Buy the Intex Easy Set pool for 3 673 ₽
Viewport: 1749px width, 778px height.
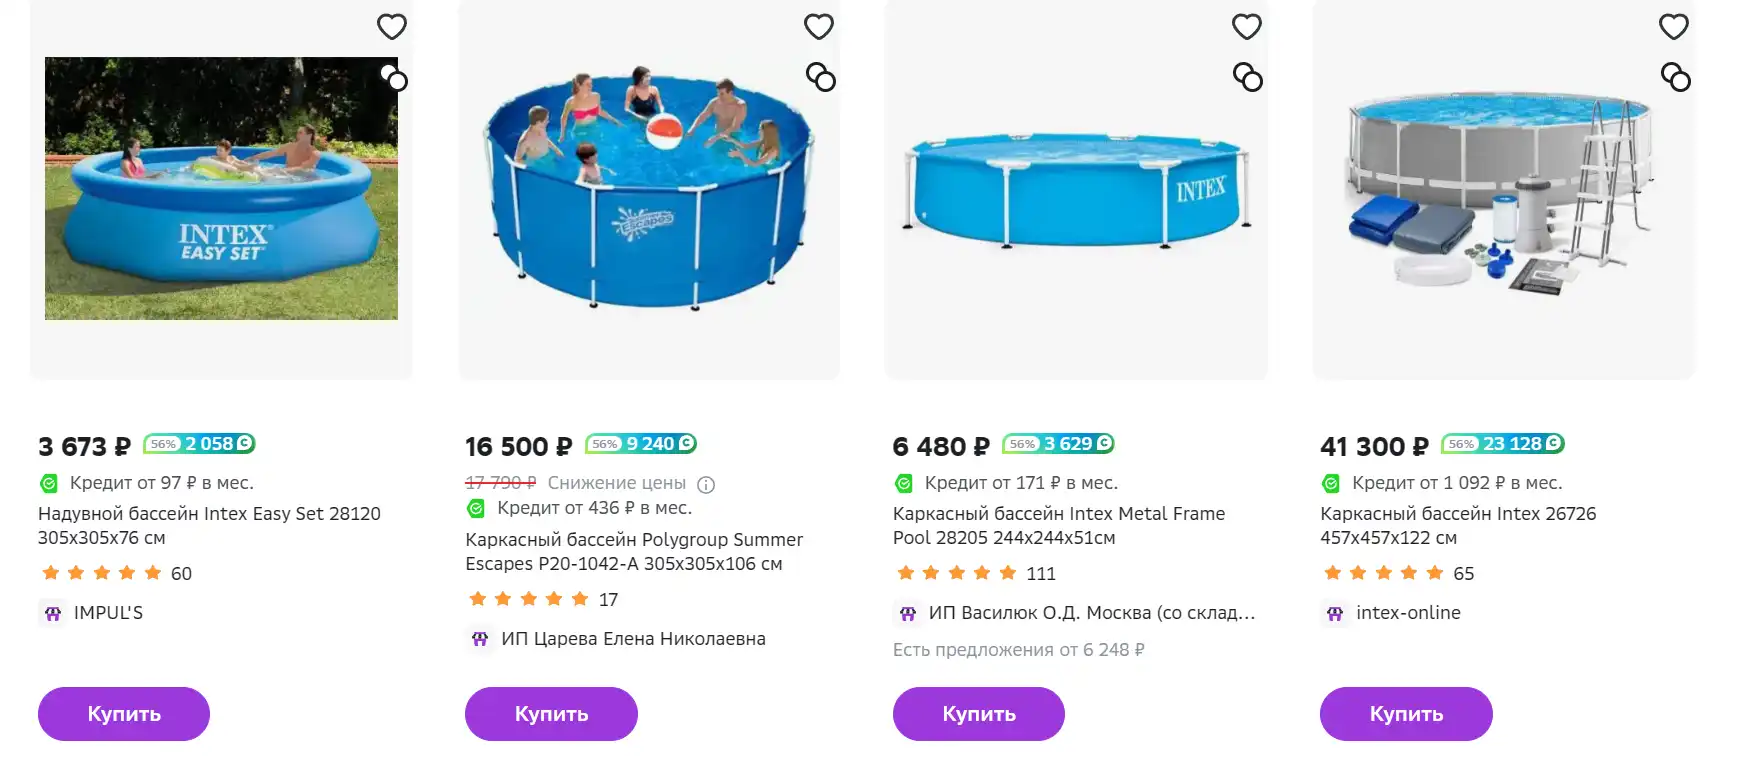(124, 714)
